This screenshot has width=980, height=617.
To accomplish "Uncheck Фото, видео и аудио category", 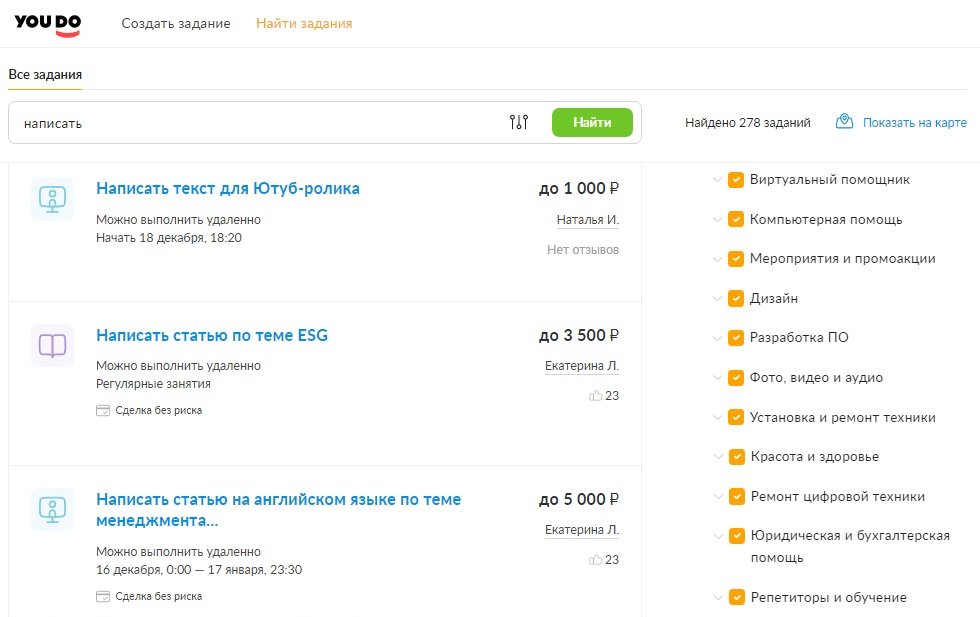I will pos(736,378).
